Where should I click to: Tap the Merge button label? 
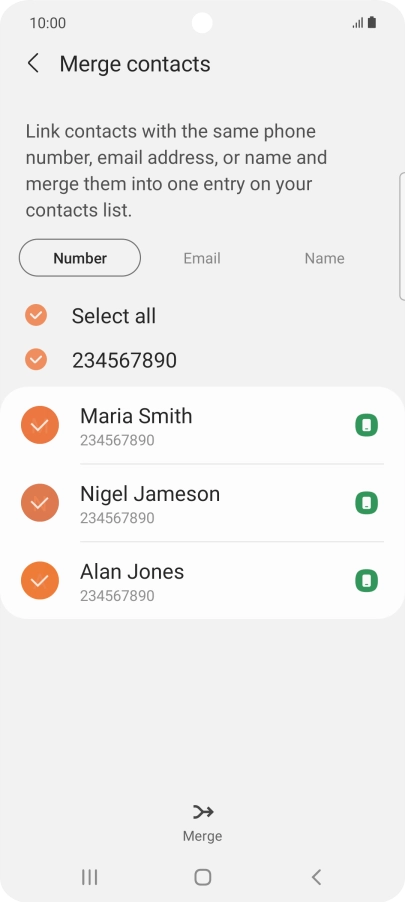pyautogui.click(x=202, y=836)
